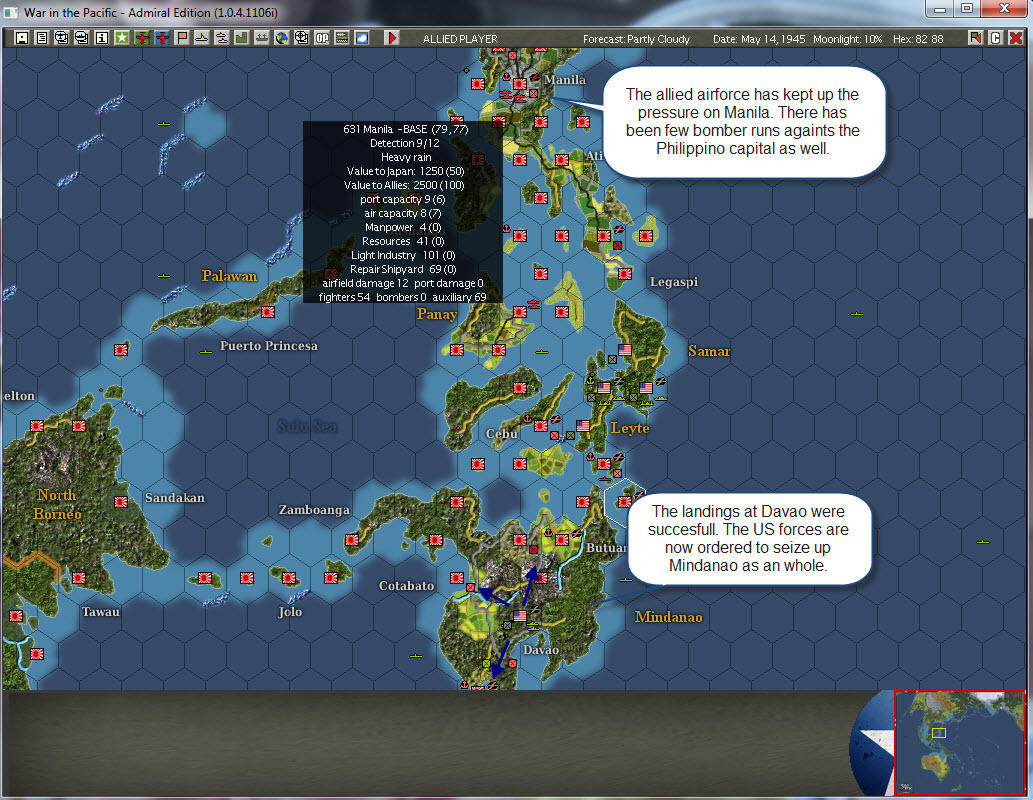Click the world minimap thumbnail

point(959,742)
